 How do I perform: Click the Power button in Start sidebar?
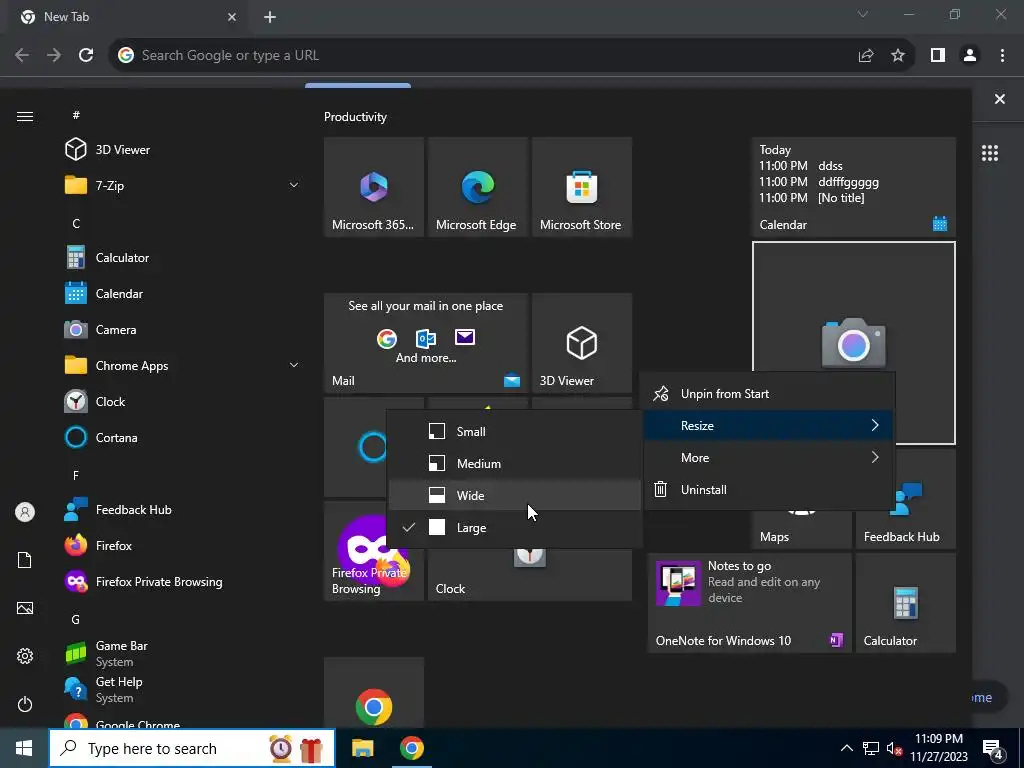[25, 704]
